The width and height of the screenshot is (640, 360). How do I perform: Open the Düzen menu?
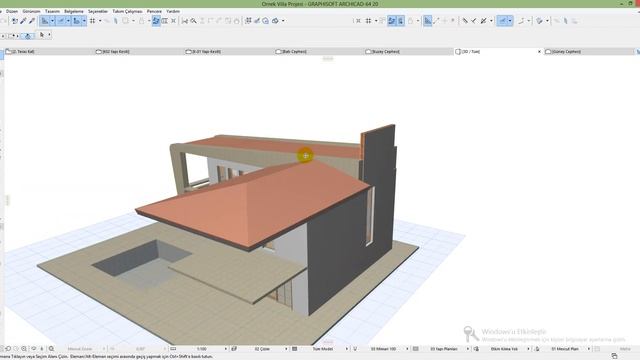[12, 11]
